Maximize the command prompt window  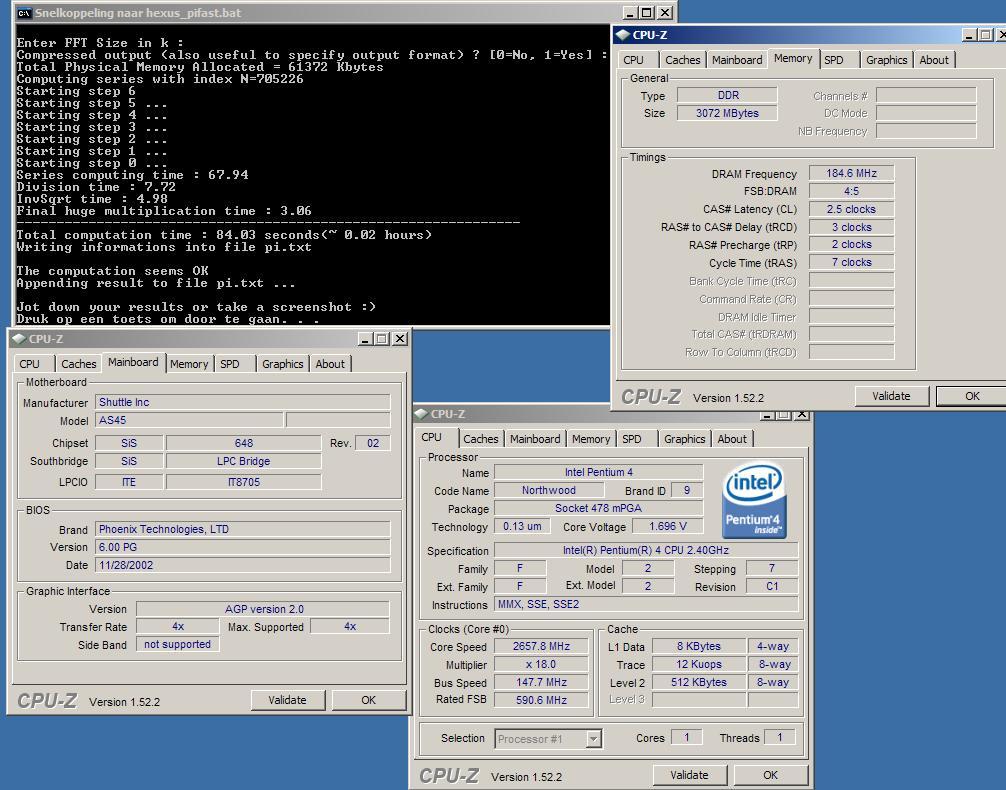point(647,13)
